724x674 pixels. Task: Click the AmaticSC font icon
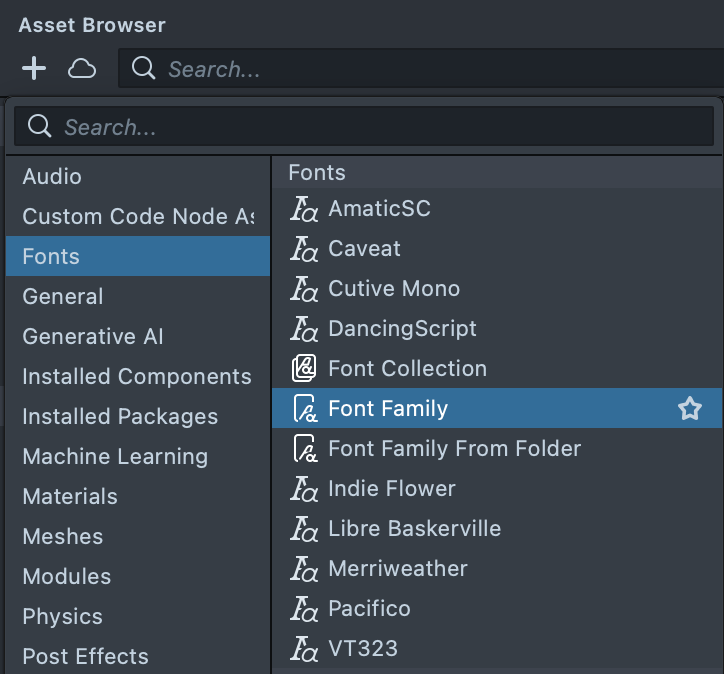(304, 209)
